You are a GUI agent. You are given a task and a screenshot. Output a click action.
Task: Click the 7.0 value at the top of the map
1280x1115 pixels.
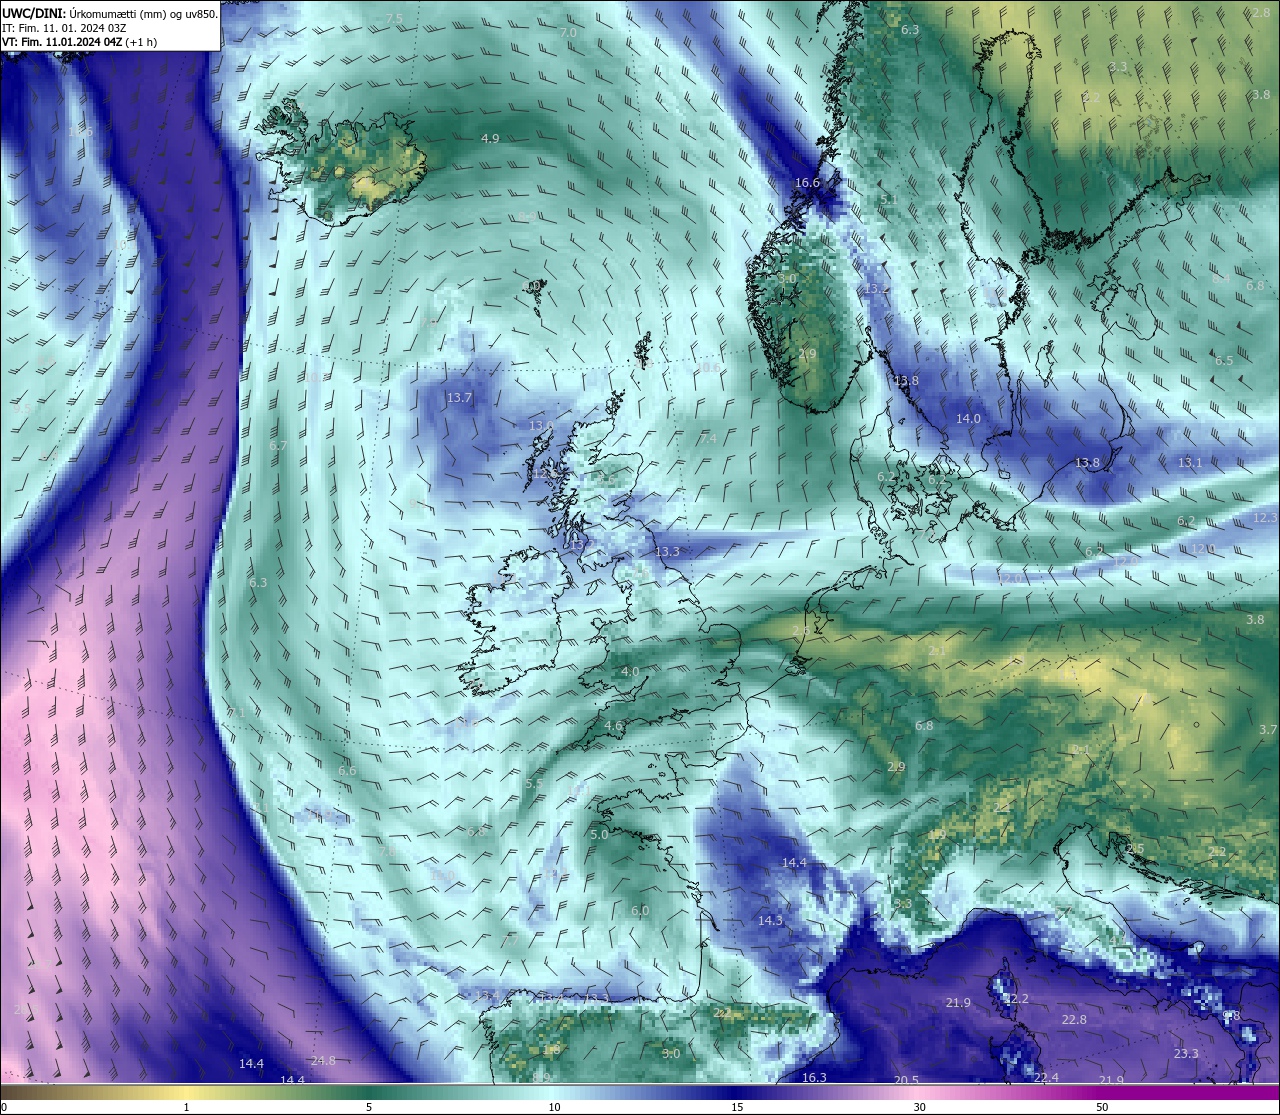568,33
